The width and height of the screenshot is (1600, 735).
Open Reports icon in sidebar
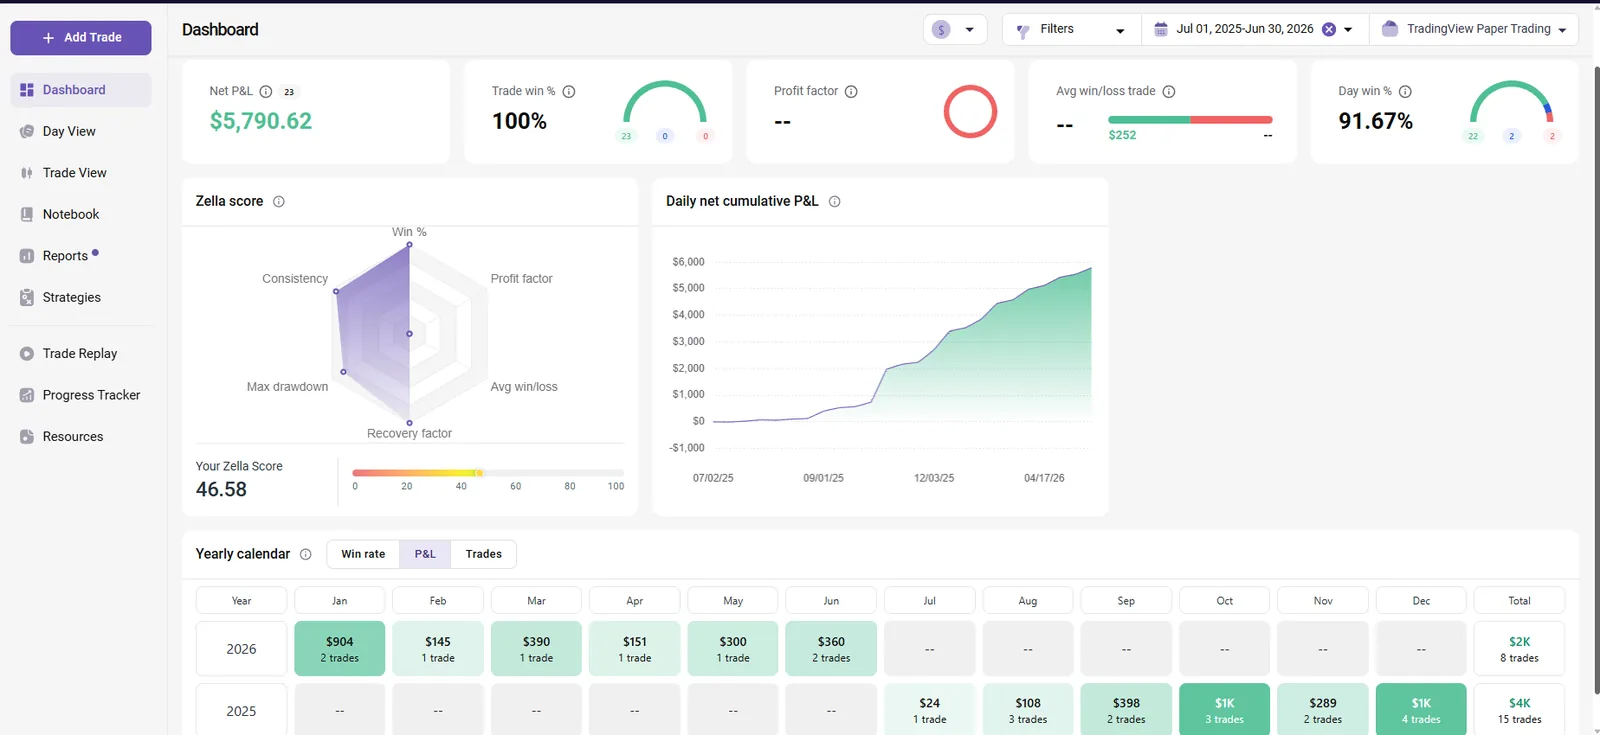point(27,256)
